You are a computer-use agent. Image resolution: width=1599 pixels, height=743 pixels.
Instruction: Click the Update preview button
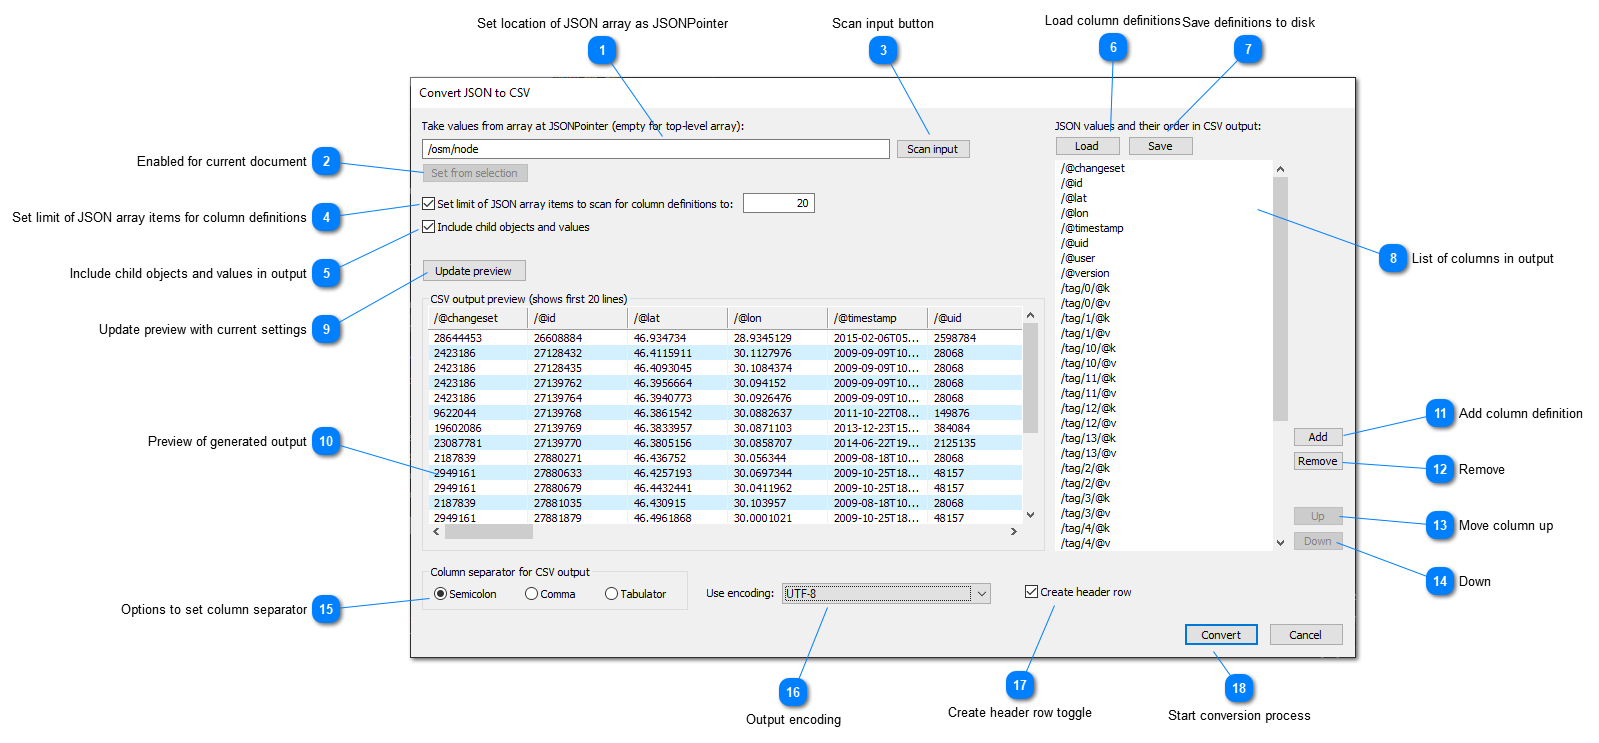pyautogui.click(x=473, y=271)
